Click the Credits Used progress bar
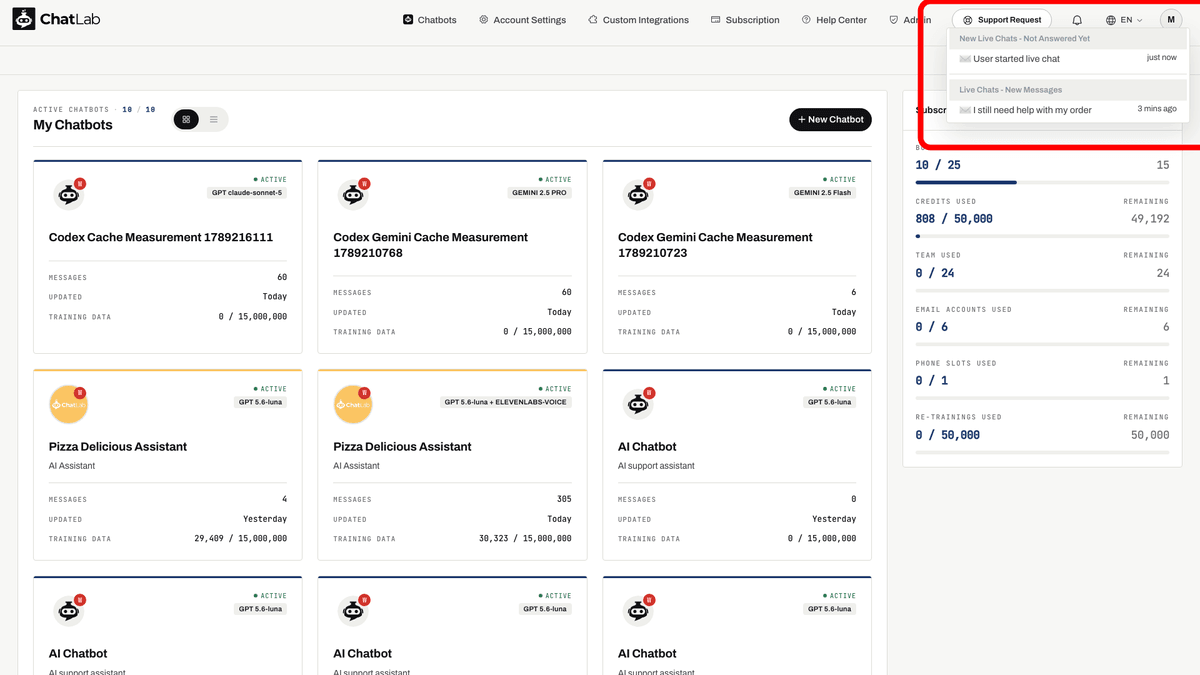This screenshot has height=675, width=1200. pos(1042,236)
